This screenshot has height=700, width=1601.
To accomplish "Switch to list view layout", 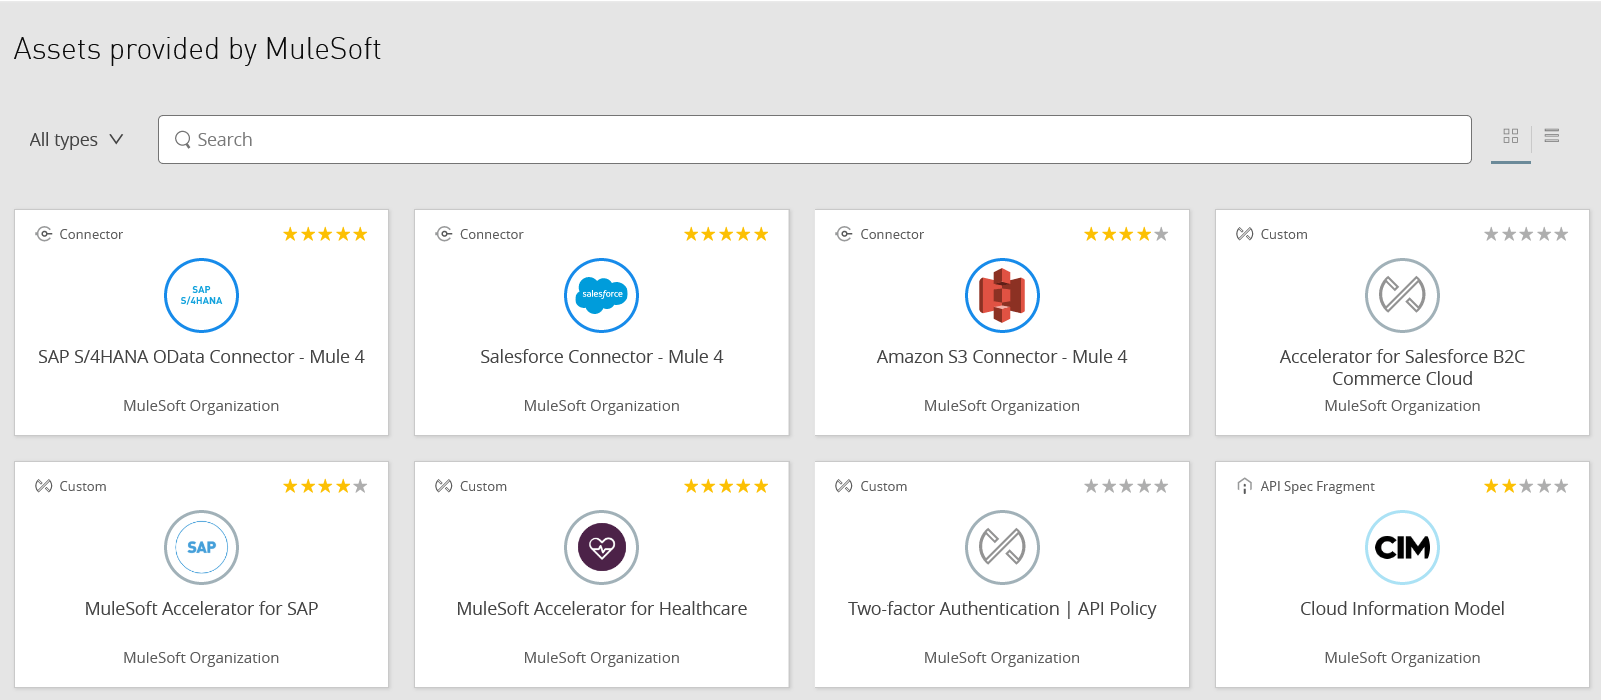I will (1552, 136).
